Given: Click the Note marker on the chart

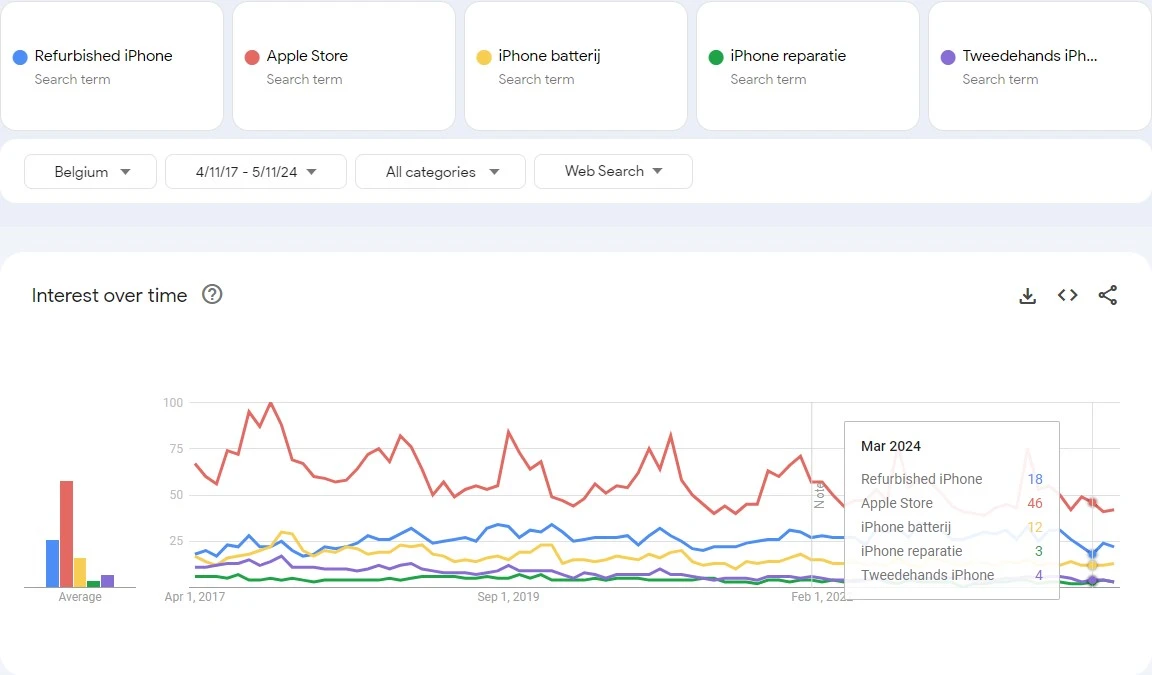Looking at the screenshot, I should click(820, 494).
